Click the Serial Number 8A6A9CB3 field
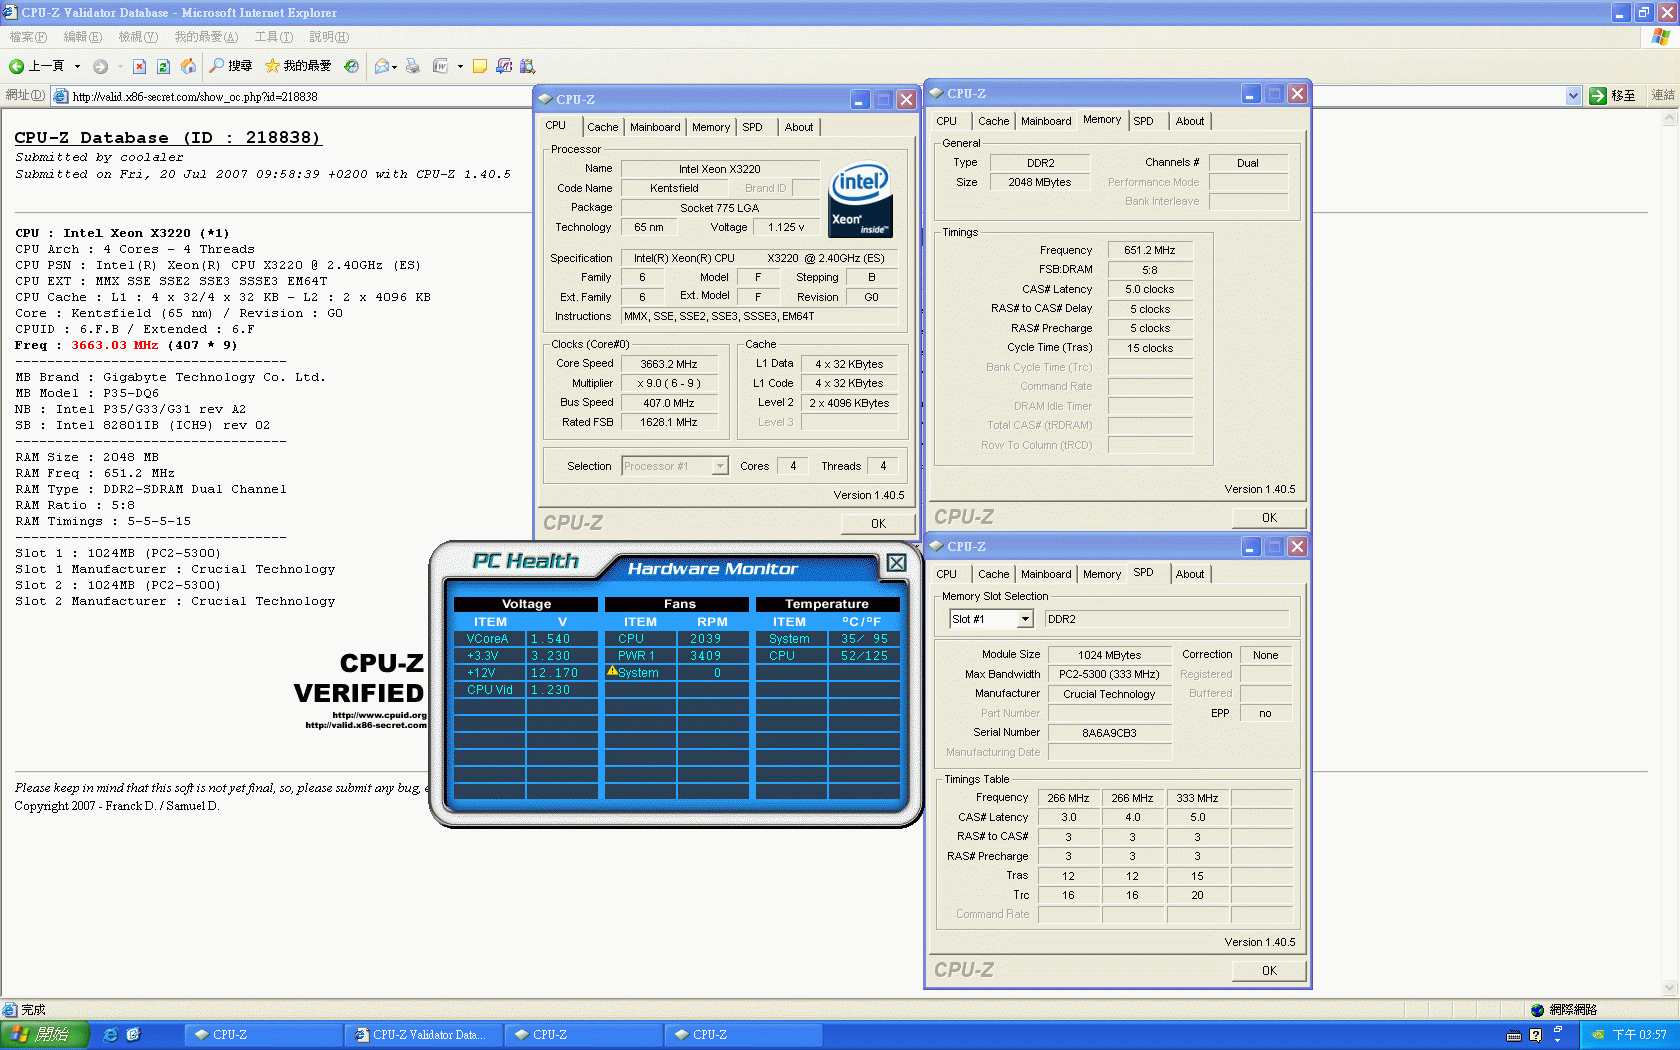The image size is (1680, 1050). [x=1109, y=733]
